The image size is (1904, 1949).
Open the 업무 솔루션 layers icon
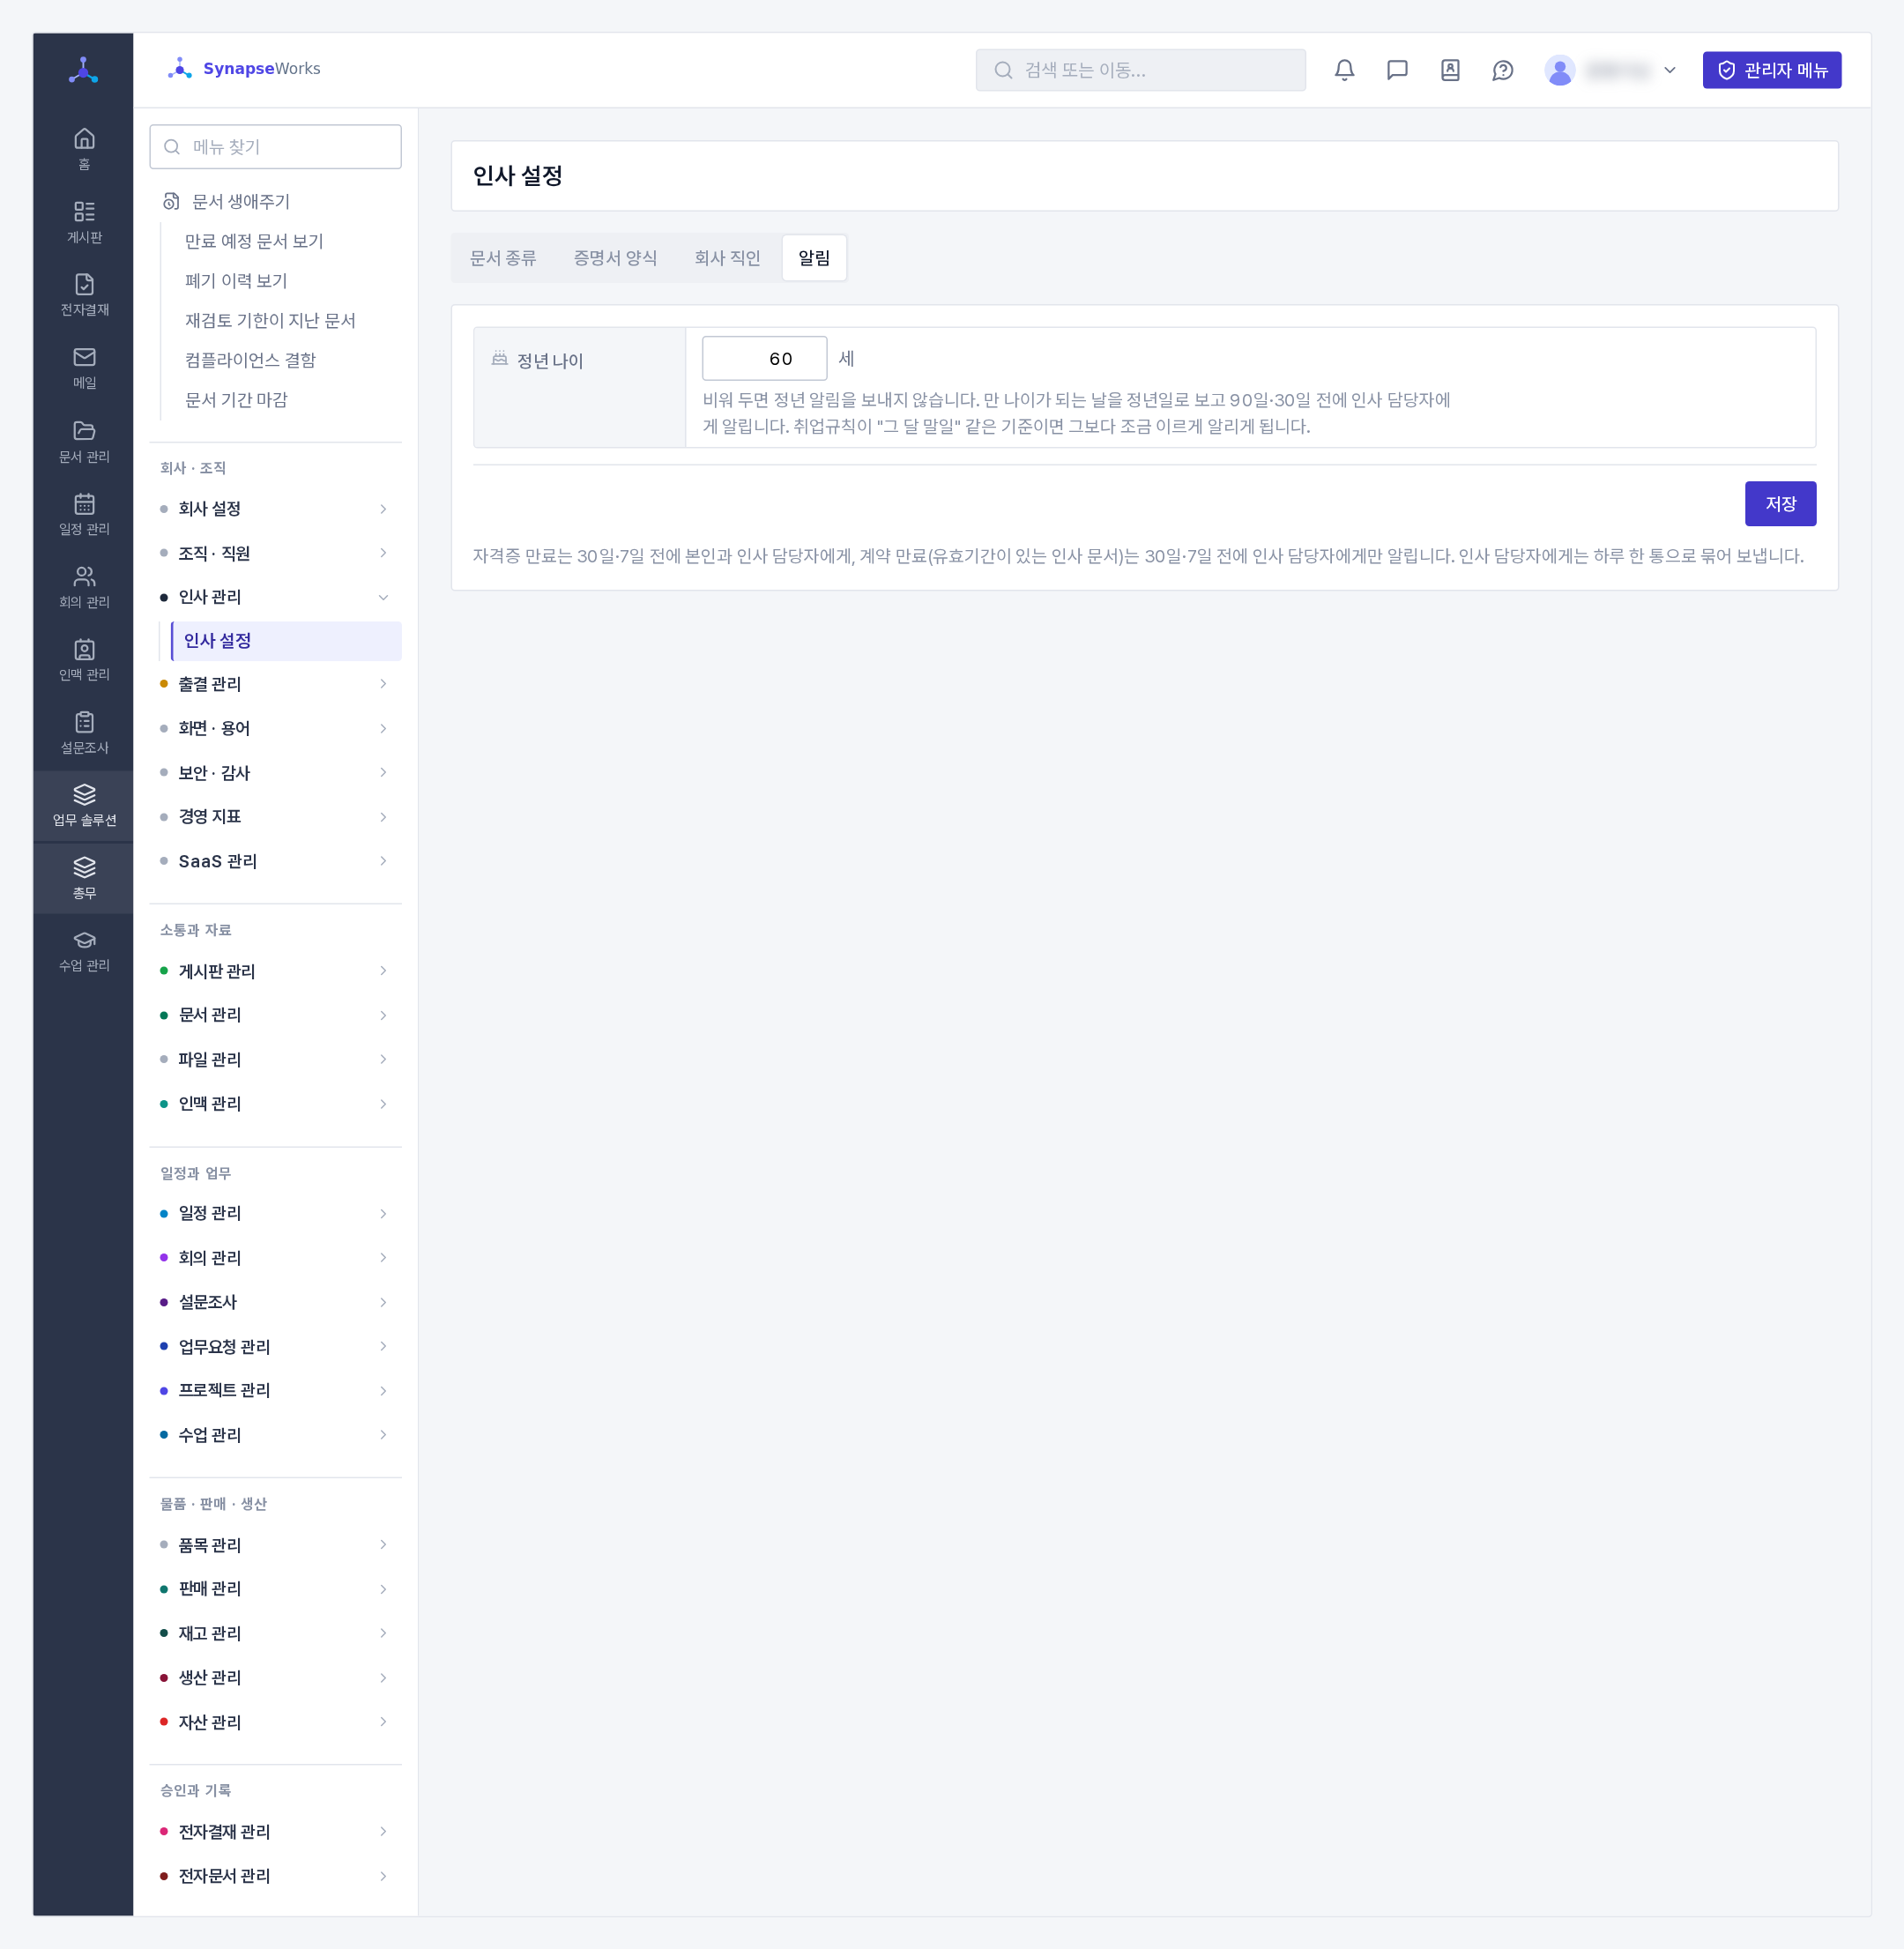click(84, 806)
